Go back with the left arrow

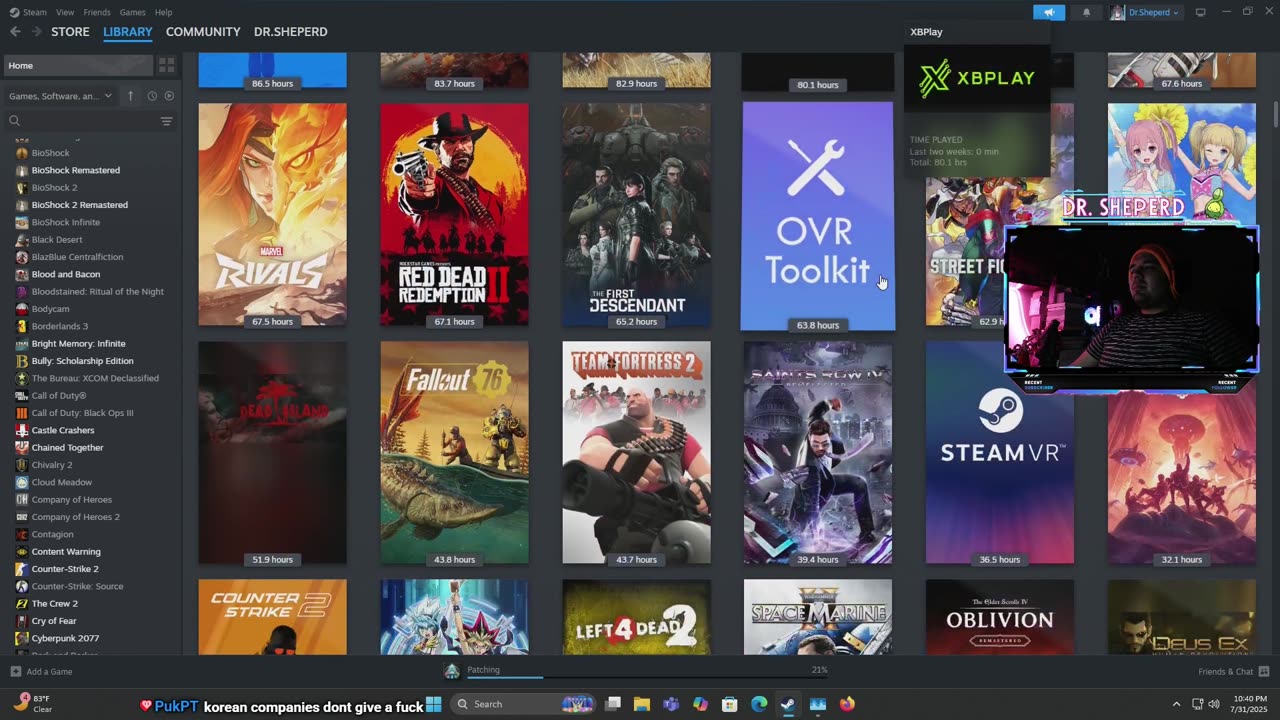point(15,31)
